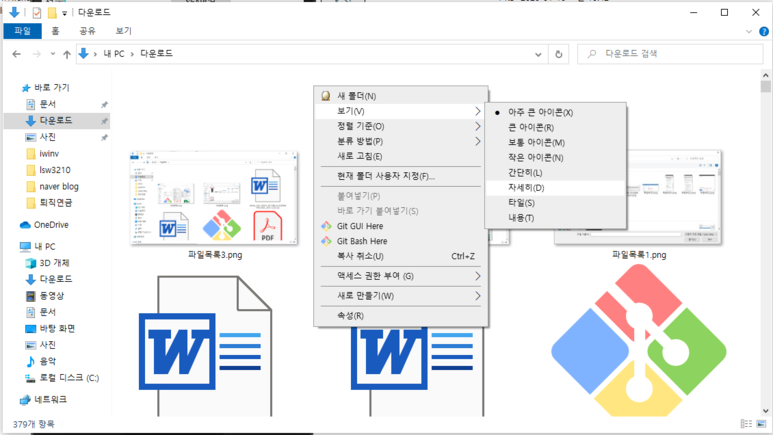
Task: Expand the 분류 방법(P) submenu
Action: point(401,141)
